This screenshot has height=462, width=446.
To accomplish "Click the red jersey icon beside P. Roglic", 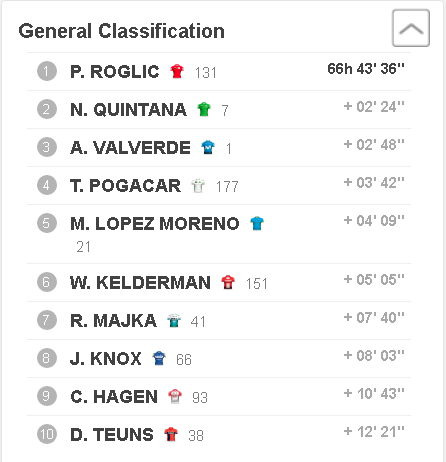I will pyautogui.click(x=177, y=71).
